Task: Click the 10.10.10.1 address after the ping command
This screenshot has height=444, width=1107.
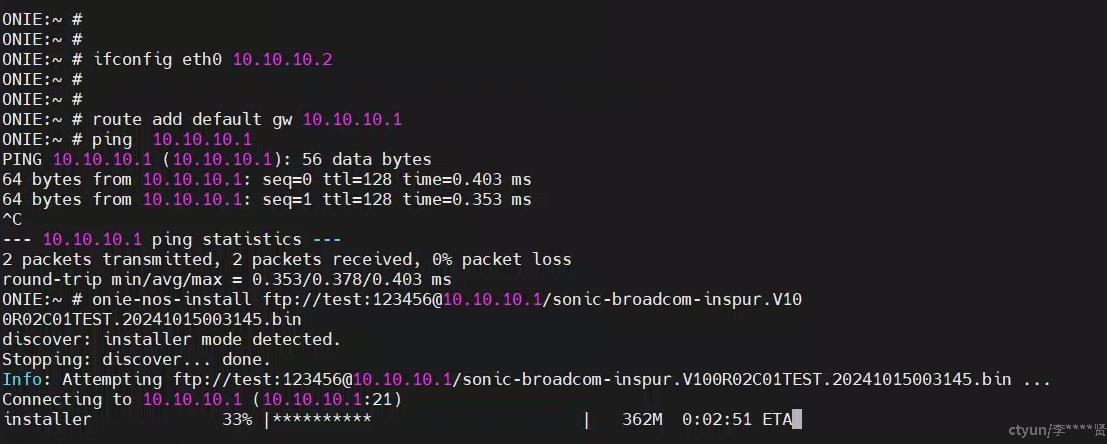Action: point(202,140)
